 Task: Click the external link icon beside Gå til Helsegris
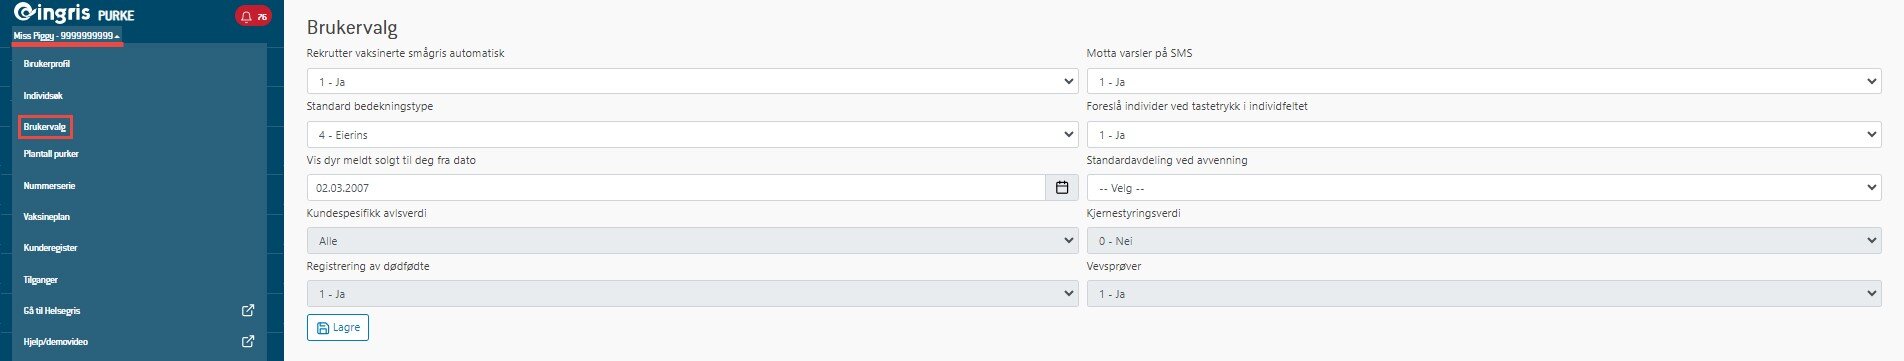[x=248, y=311]
